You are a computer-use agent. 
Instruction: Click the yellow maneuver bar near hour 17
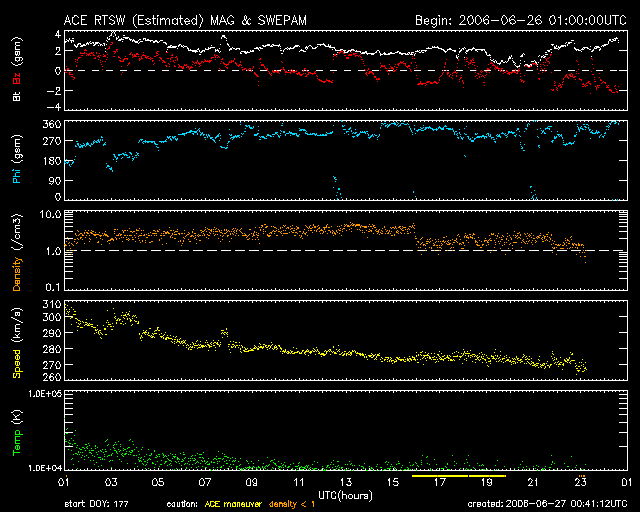coord(440,476)
